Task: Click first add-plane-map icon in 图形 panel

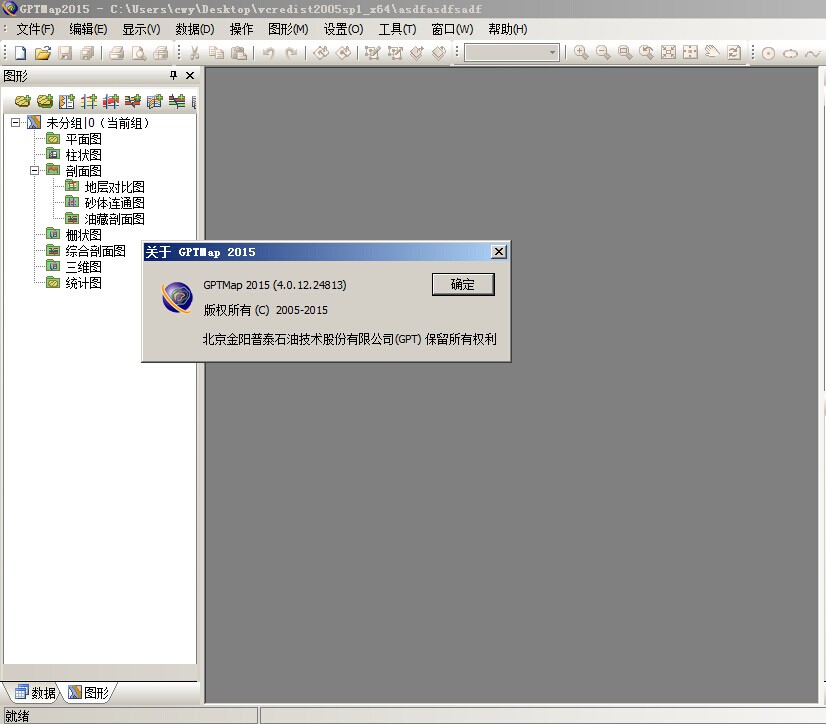Action: (x=23, y=101)
